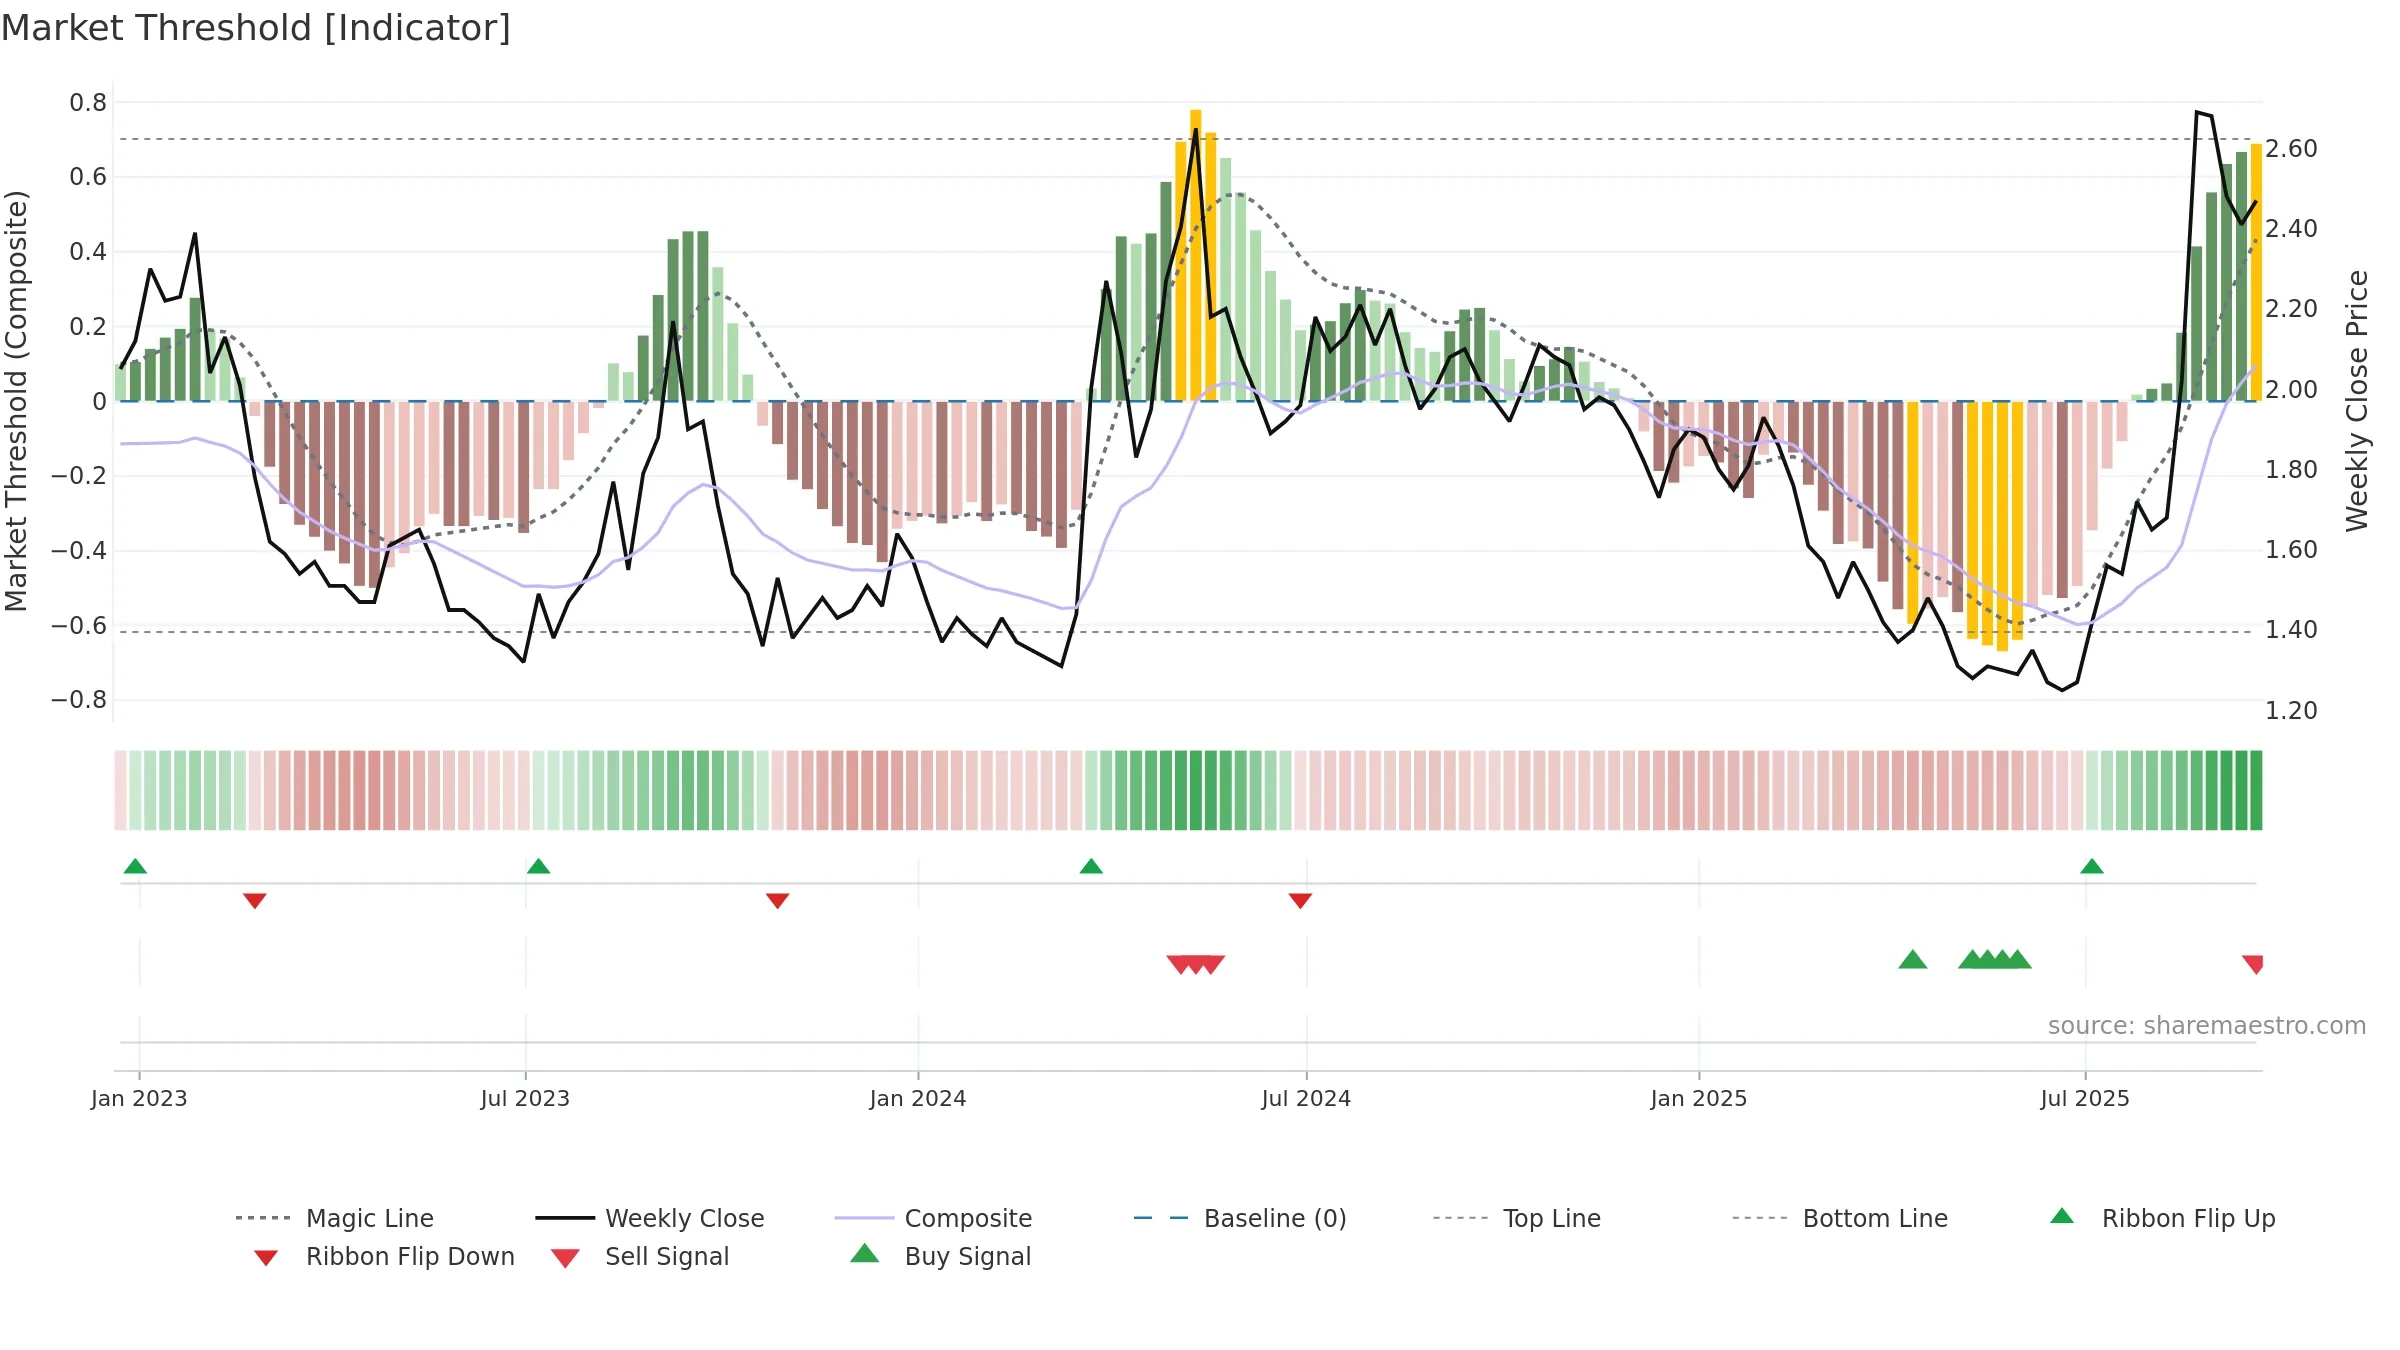The image size is (2400, 1350).
Task: Toggle the Weekly Close legend entry
Action: [x=649, y=1218]
